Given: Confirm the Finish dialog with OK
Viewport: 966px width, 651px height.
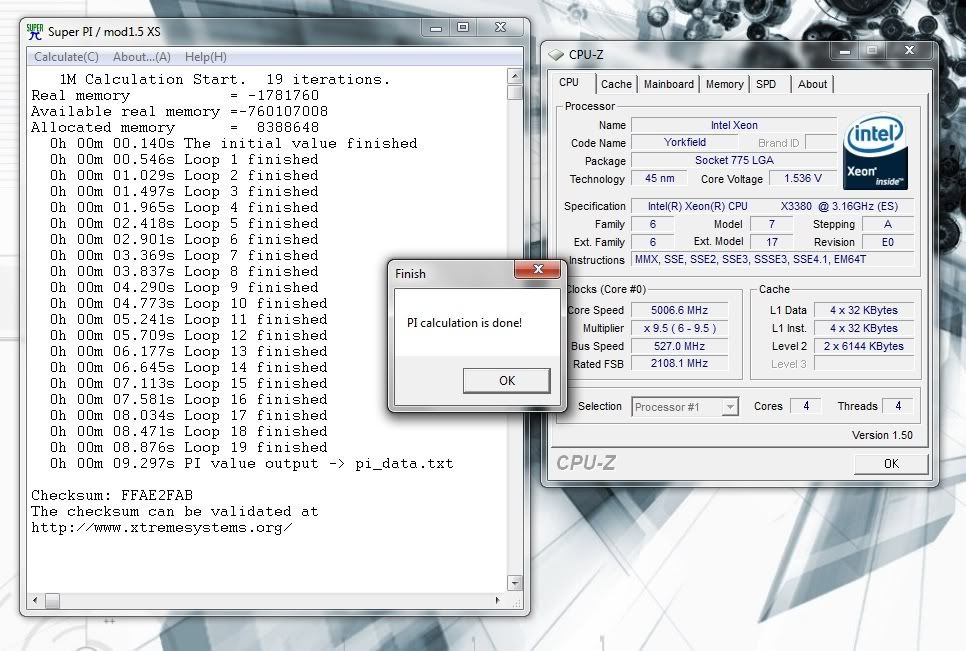Looking at the screenshot, I should click(x=506, y=381).
